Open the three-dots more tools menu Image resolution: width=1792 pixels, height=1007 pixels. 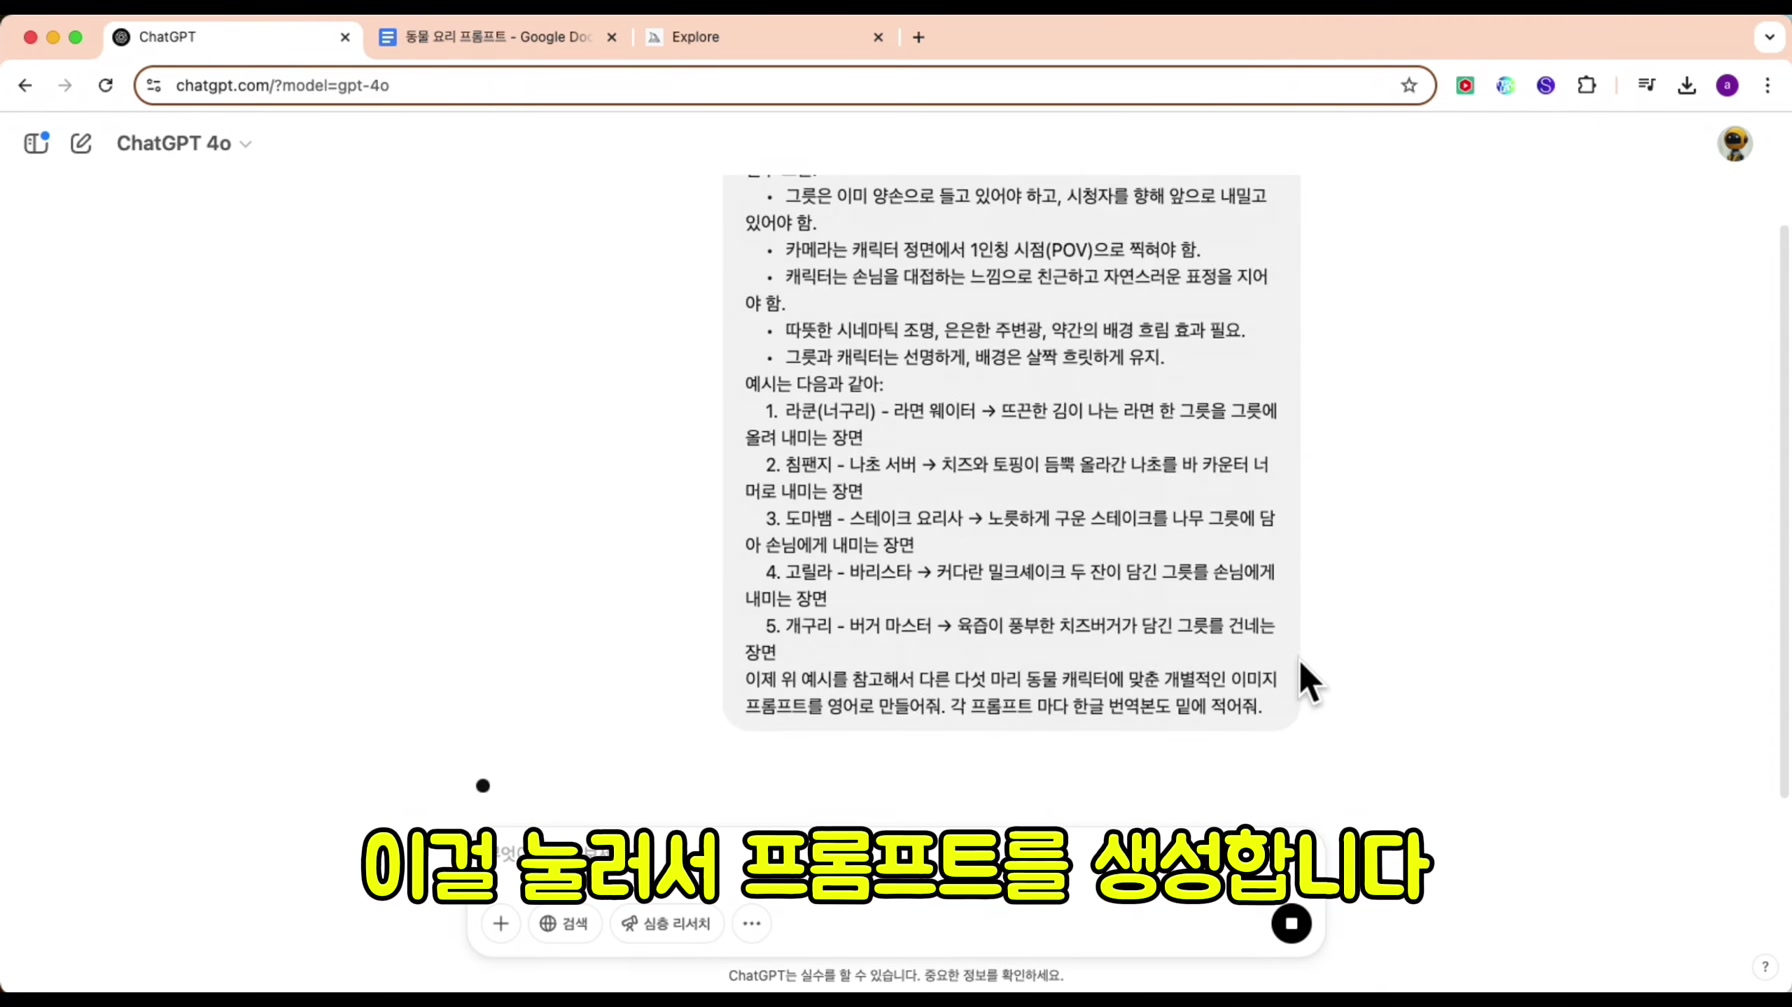pyautogui.click(x=752, y=923)
